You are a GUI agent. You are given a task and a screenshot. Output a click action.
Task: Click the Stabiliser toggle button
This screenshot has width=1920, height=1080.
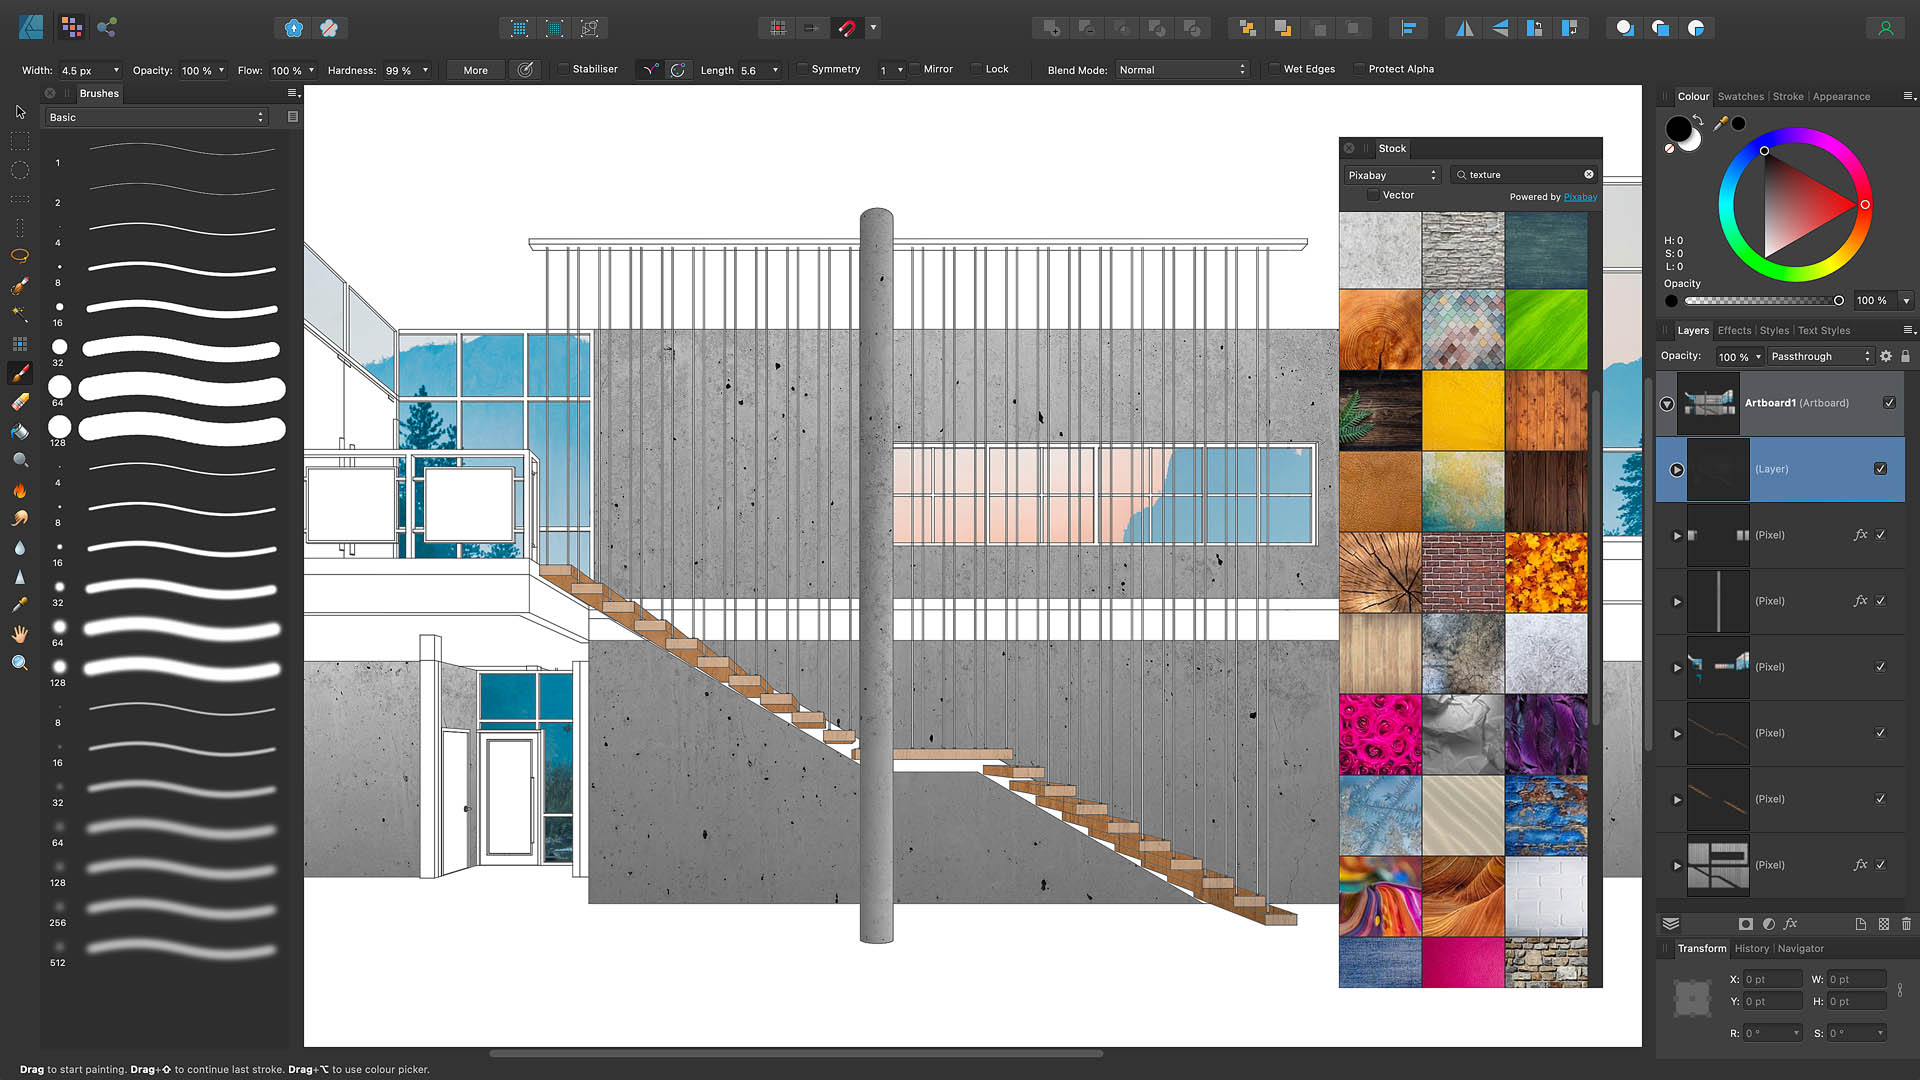(x=562, y=69)
